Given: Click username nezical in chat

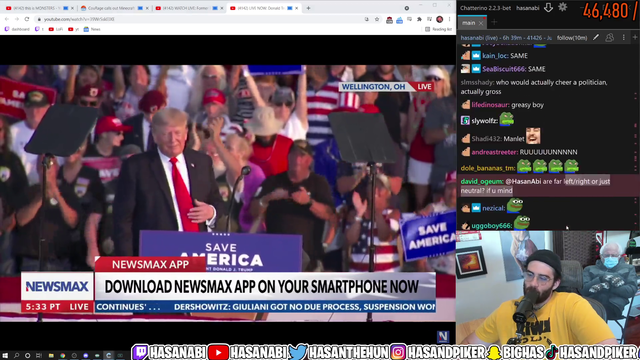Looking at the screenshot, I should [493, 208].
